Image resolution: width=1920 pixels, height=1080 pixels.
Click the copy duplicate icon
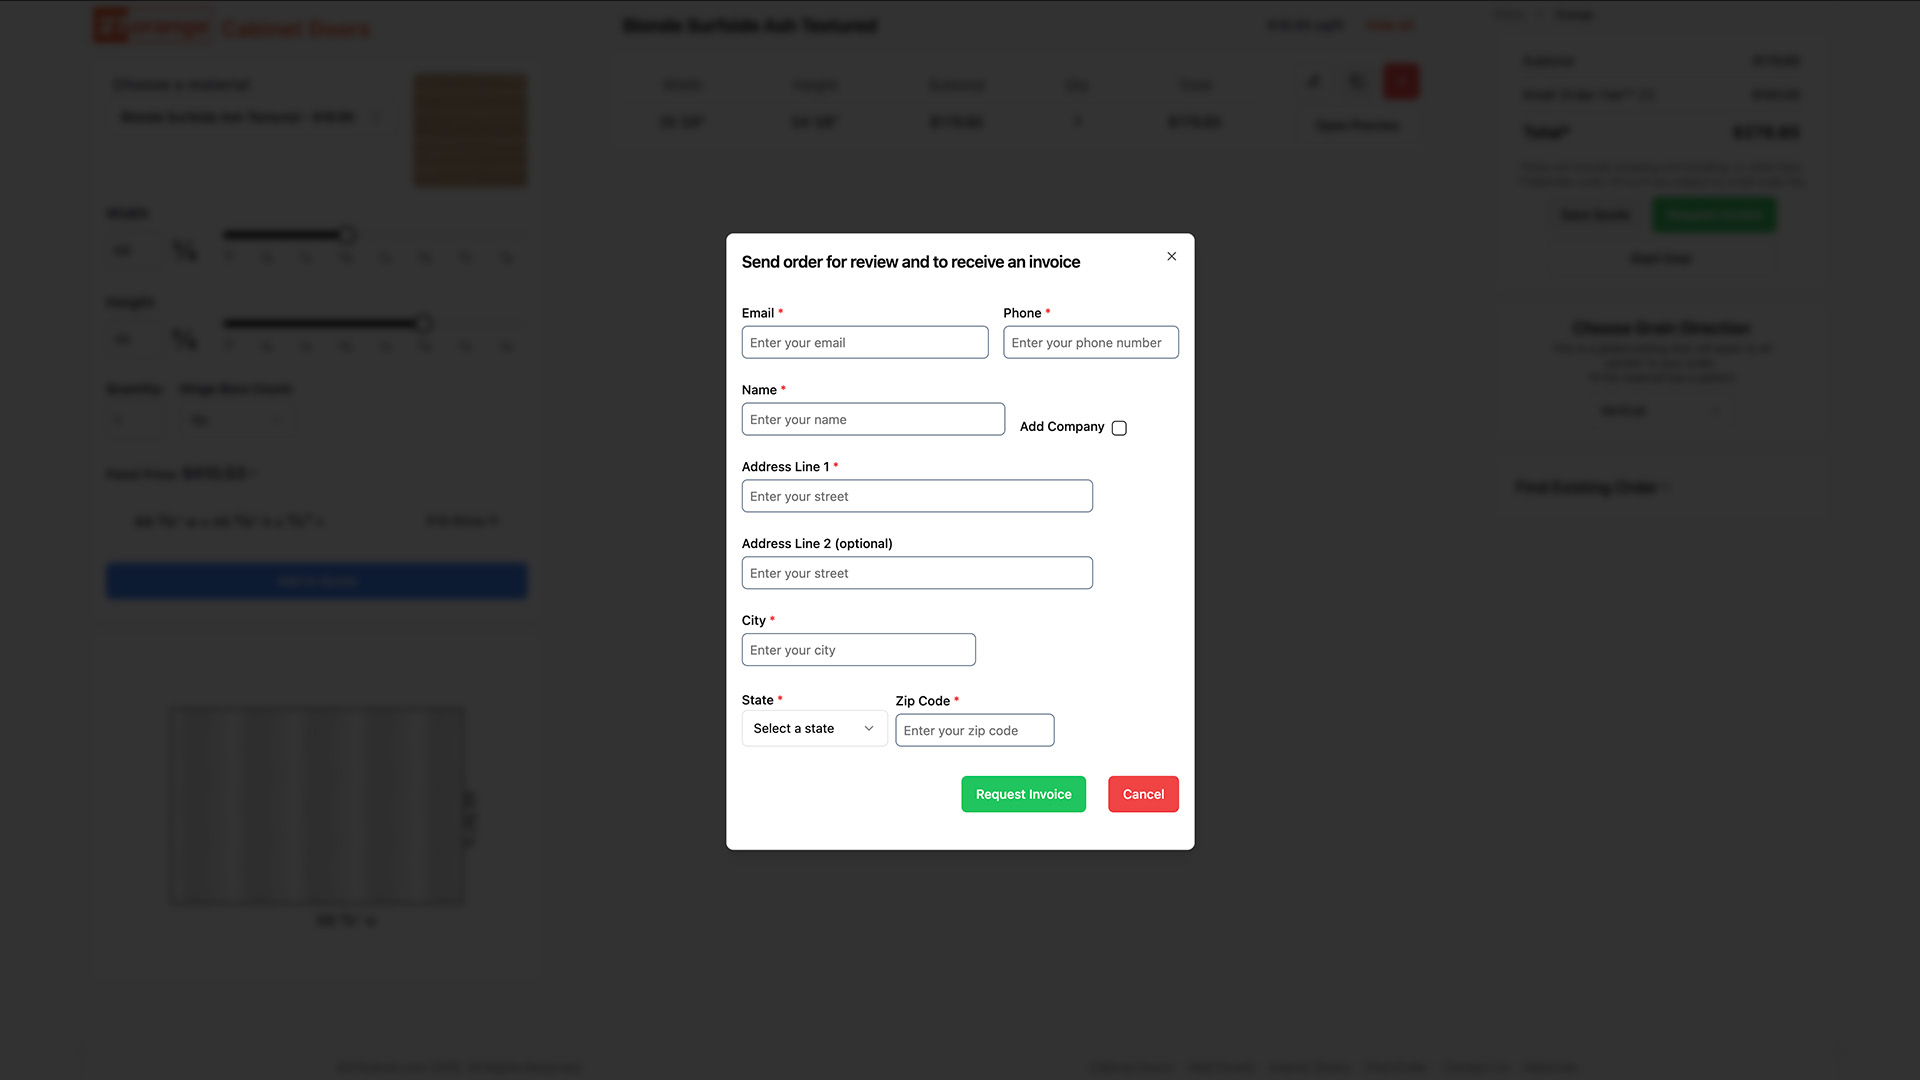coord(1357,82)
